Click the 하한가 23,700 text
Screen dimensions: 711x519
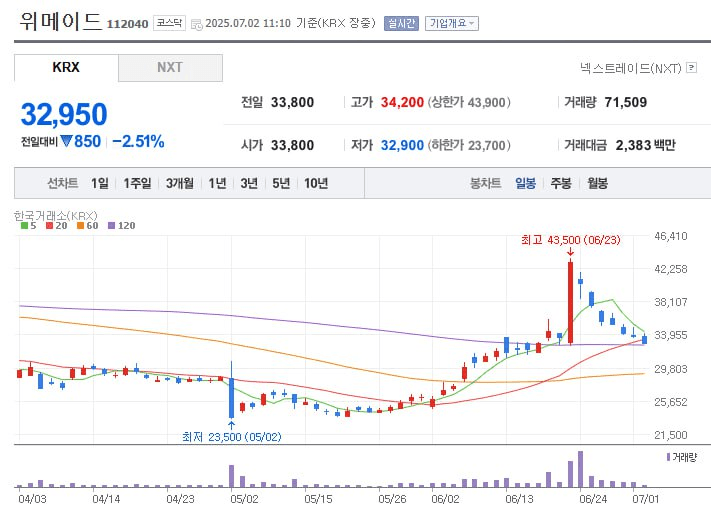click(469, 145)
